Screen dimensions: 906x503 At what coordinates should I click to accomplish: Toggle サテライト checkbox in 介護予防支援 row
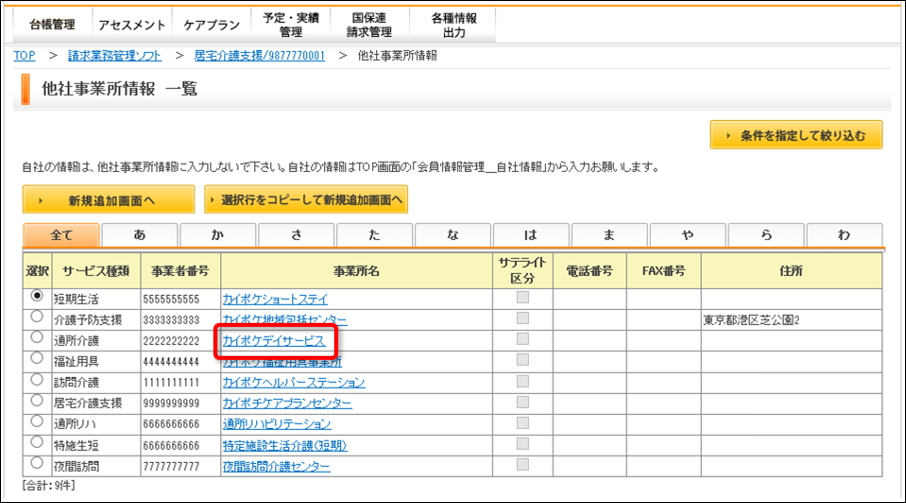tap(523, 318)
